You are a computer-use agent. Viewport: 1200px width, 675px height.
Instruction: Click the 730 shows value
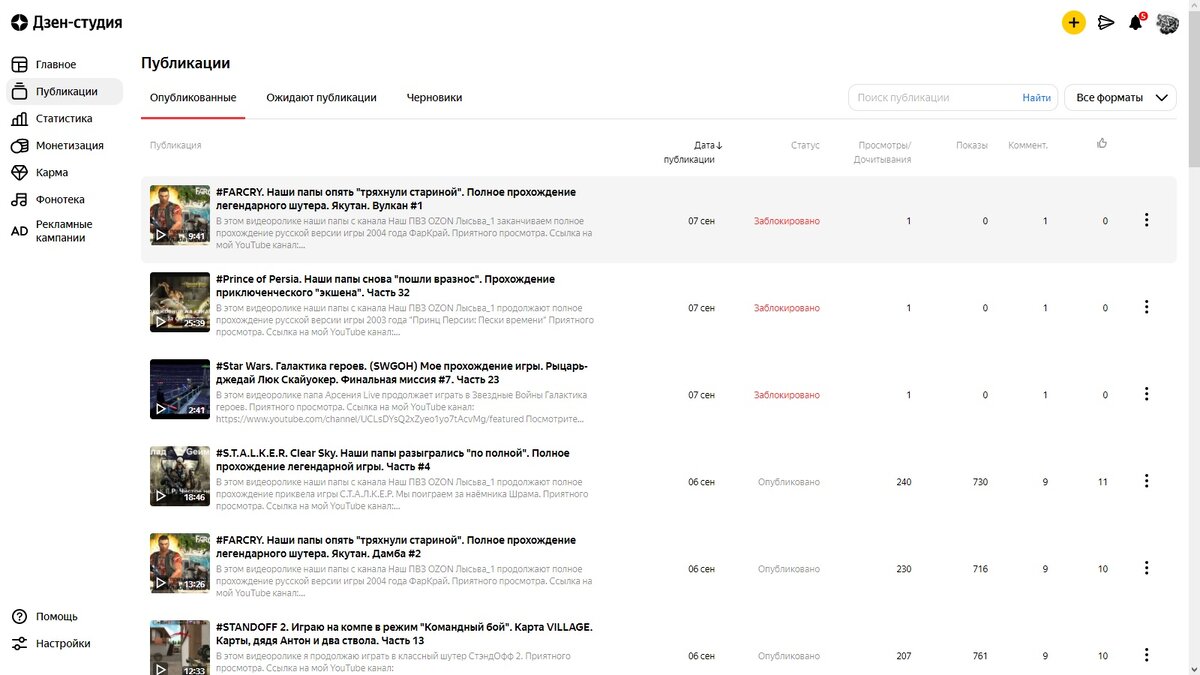(x=980, y=482)
